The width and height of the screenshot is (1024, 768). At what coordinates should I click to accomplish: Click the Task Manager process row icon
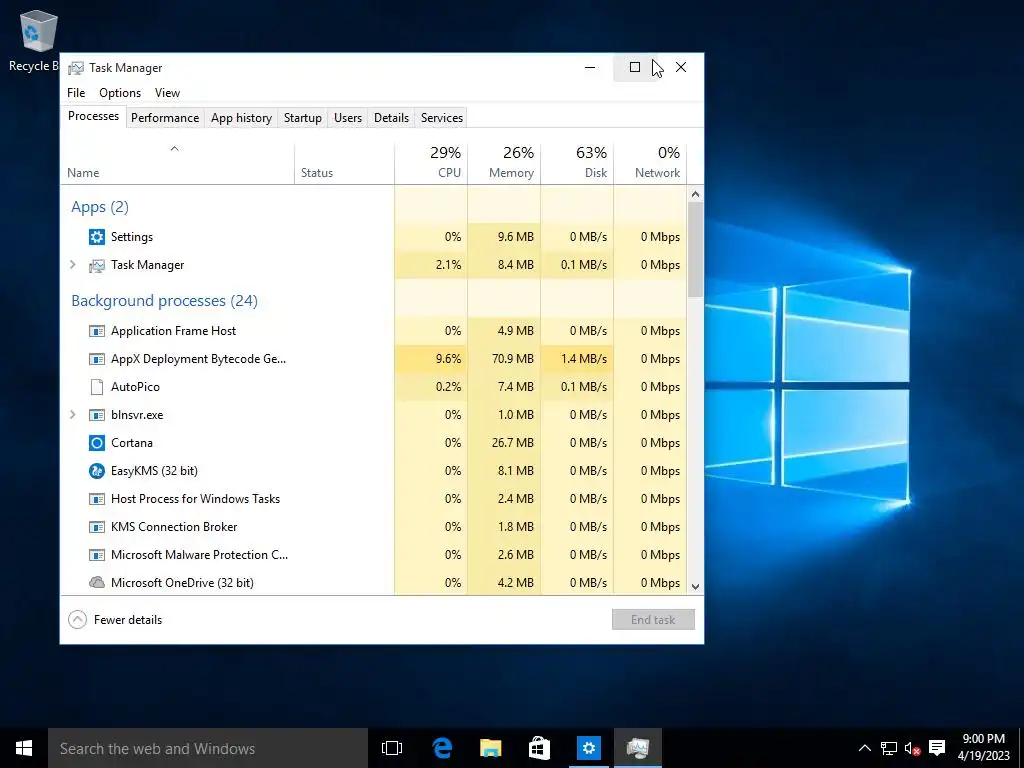click(x=97, y=265)
